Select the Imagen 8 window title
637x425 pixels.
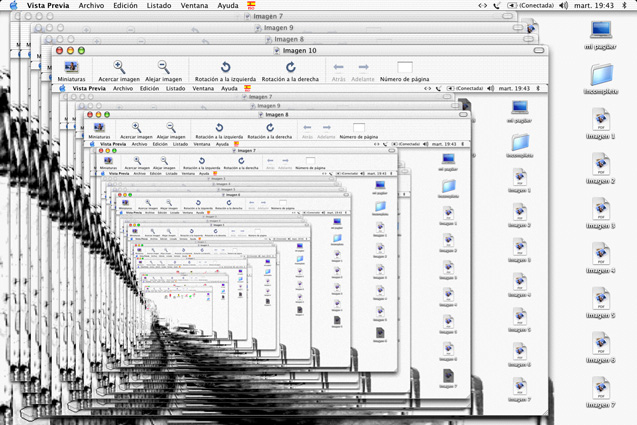pyautogui.click(x=289, y=39)
